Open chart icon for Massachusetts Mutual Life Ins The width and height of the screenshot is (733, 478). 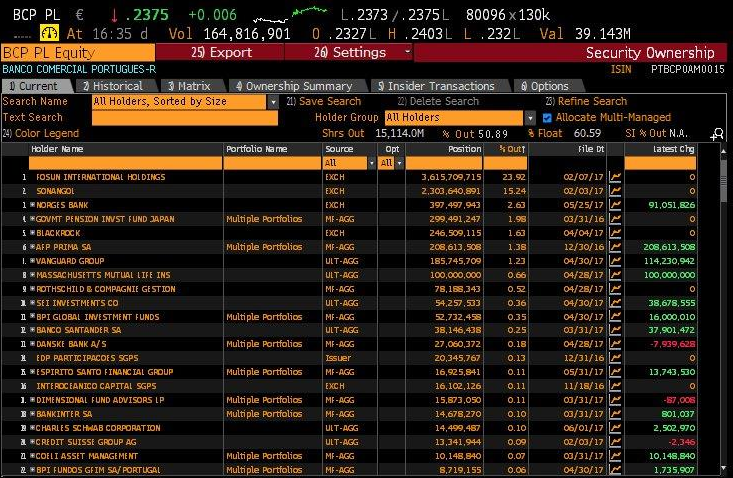[x=615, y=275]
